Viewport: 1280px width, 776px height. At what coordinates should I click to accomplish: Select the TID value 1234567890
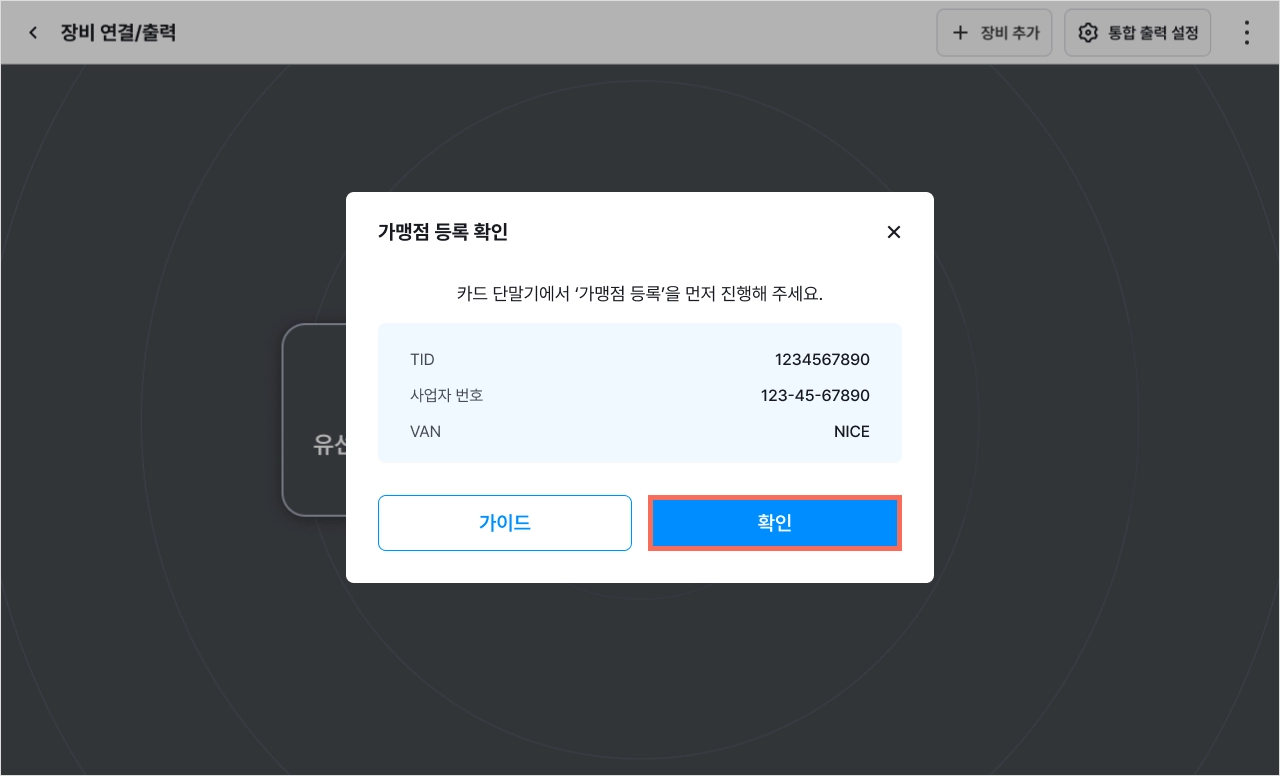point(822,360)
